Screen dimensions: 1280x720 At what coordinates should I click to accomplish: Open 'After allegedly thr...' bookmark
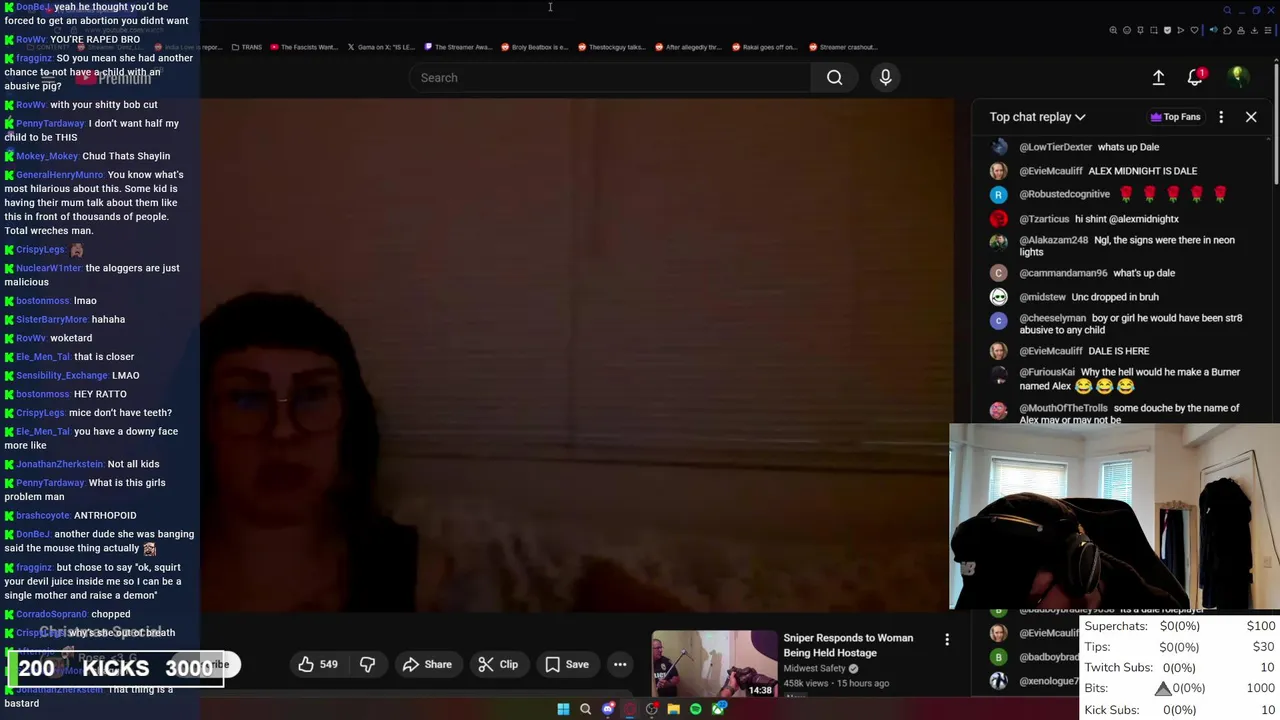tap(688, 47)
